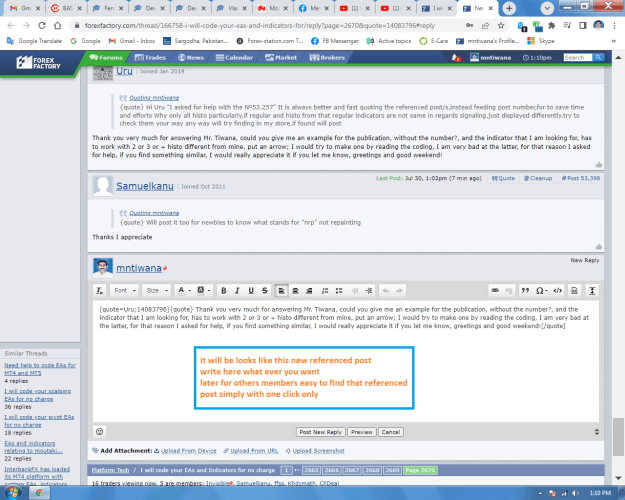Toggle italic formatting
625x500 pixels.
[237, 291]
